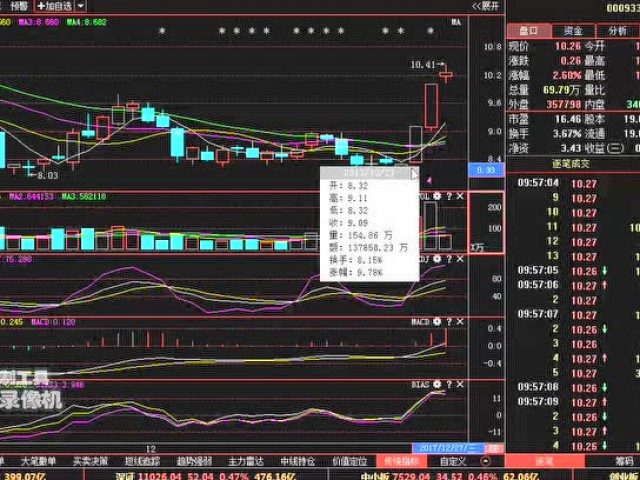Select the 短线追踪 bottom tab

pyautogui.click(x=142, y=461)
